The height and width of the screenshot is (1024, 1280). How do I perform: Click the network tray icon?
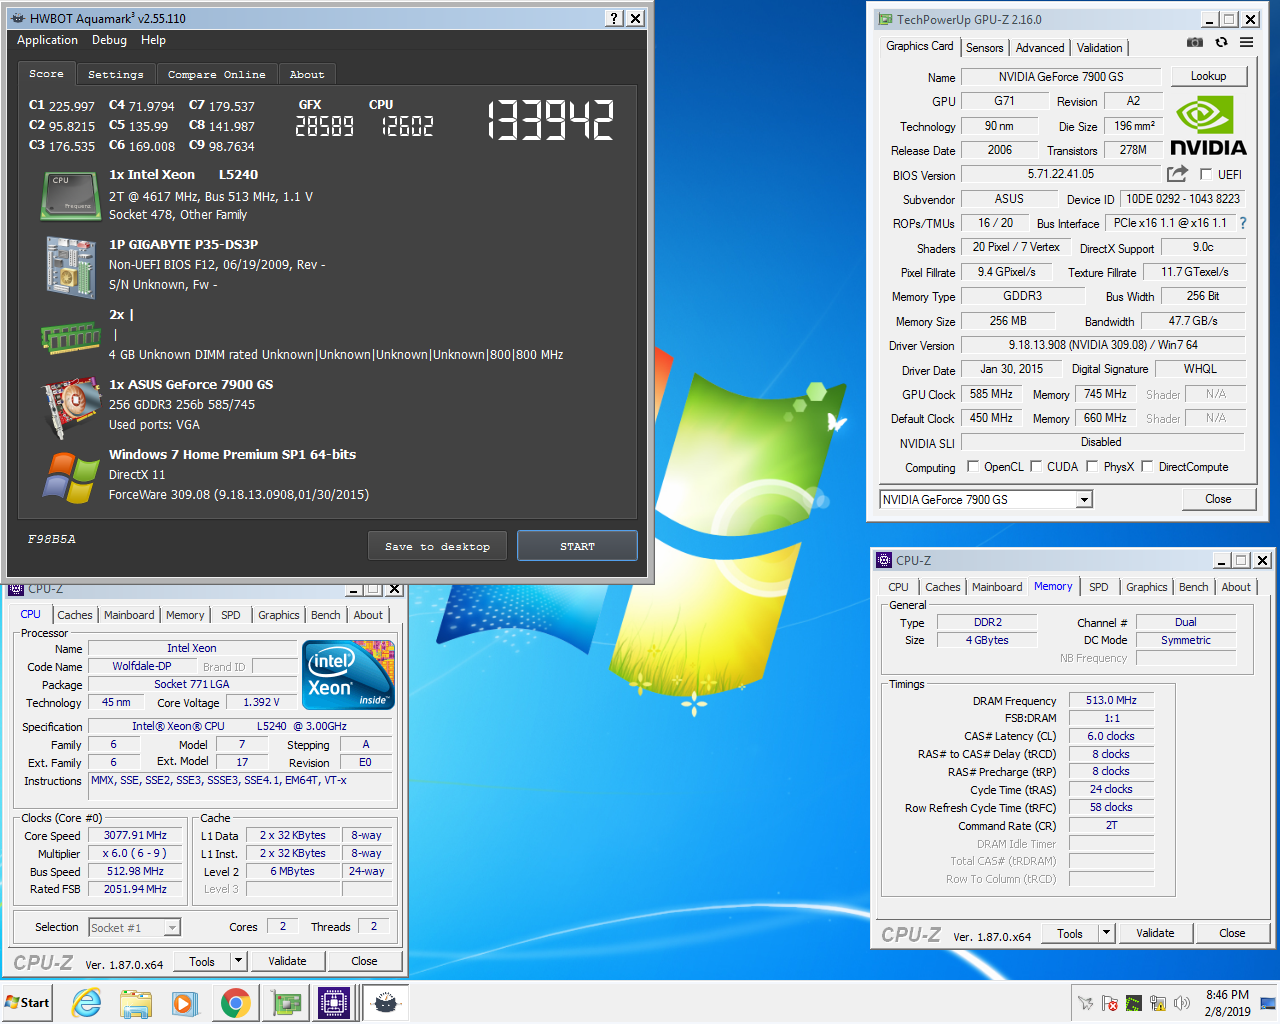[x=1158, y=1002]
